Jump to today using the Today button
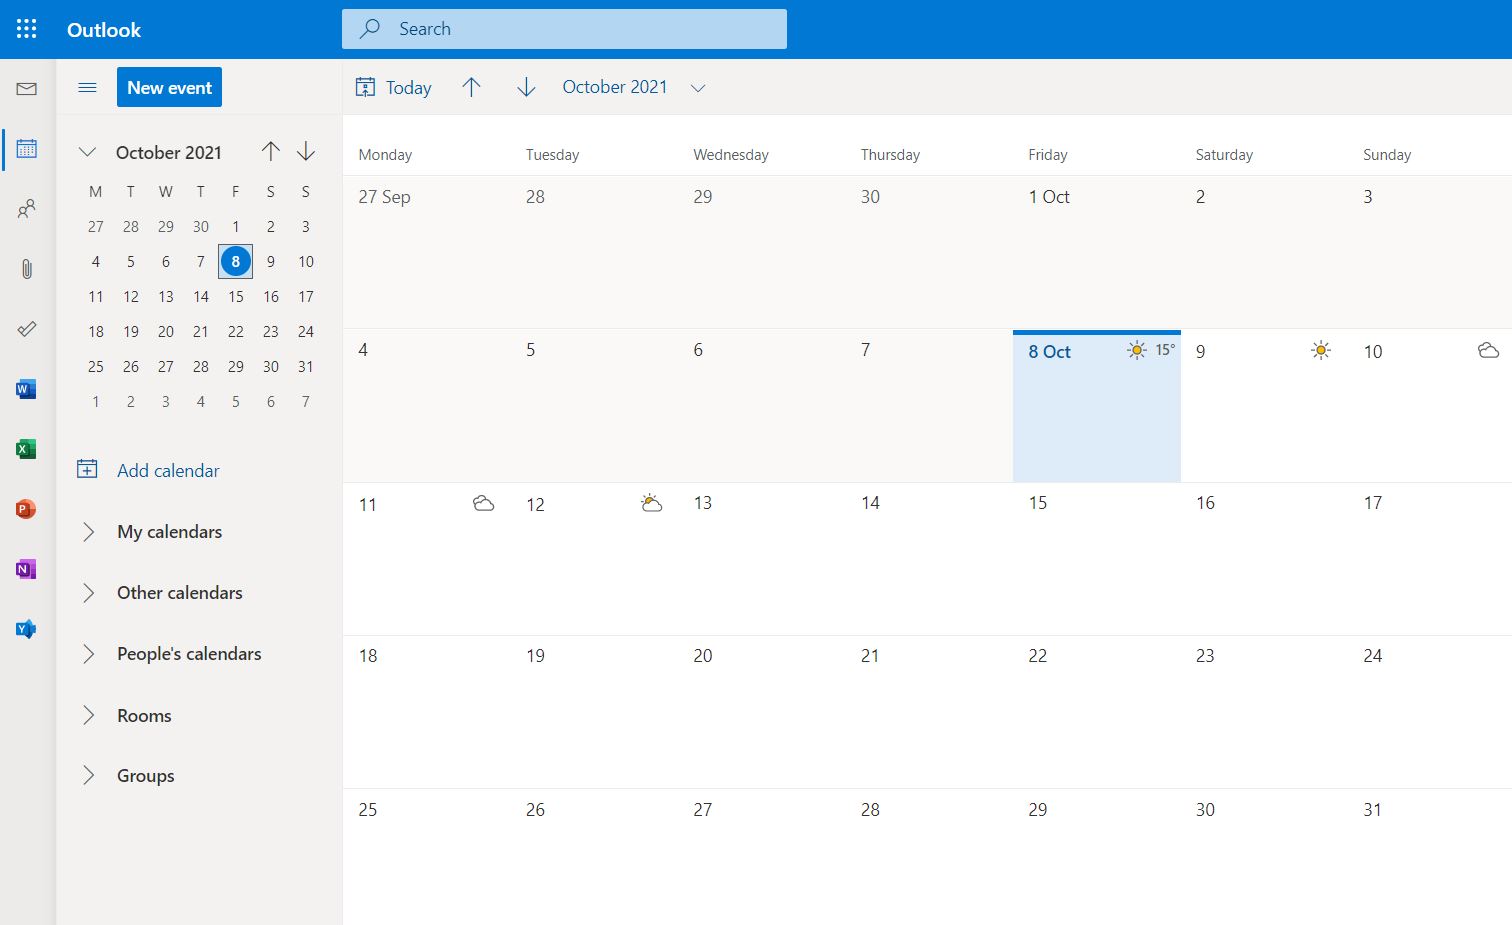Viewport: 1512px width, 925px height. [393, 87]
